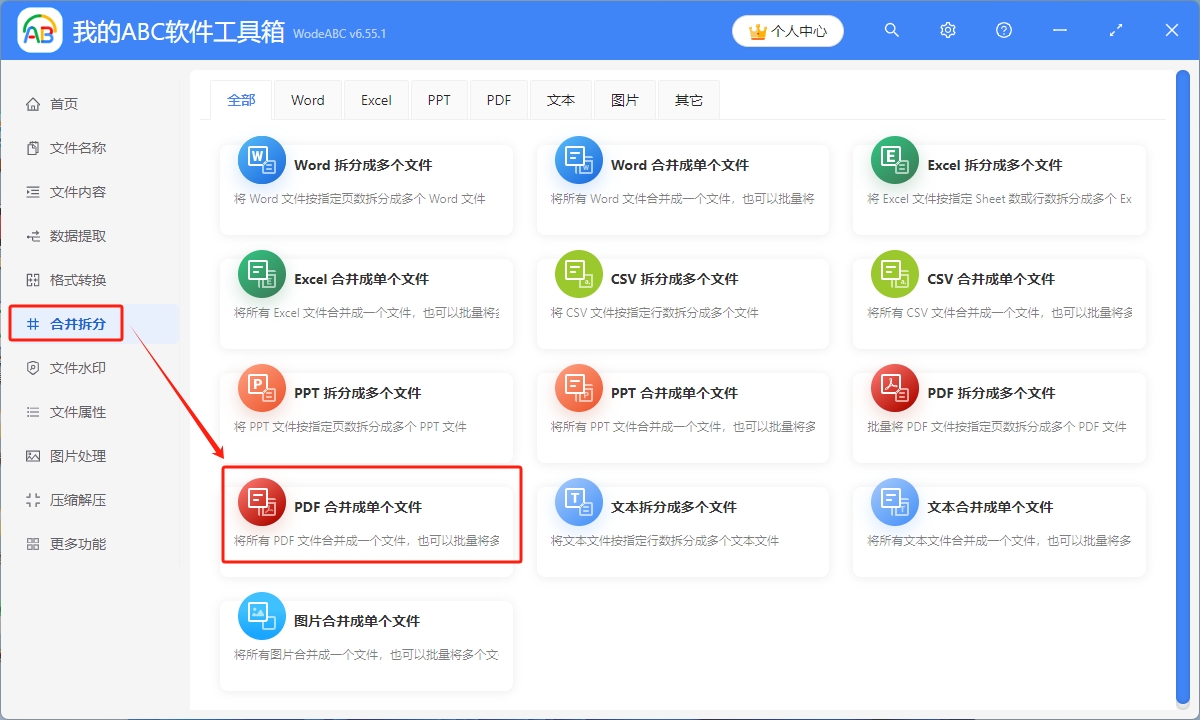Switch to the Excel tab
This screenshot has width=1200, height=720.
pos(376,99)
